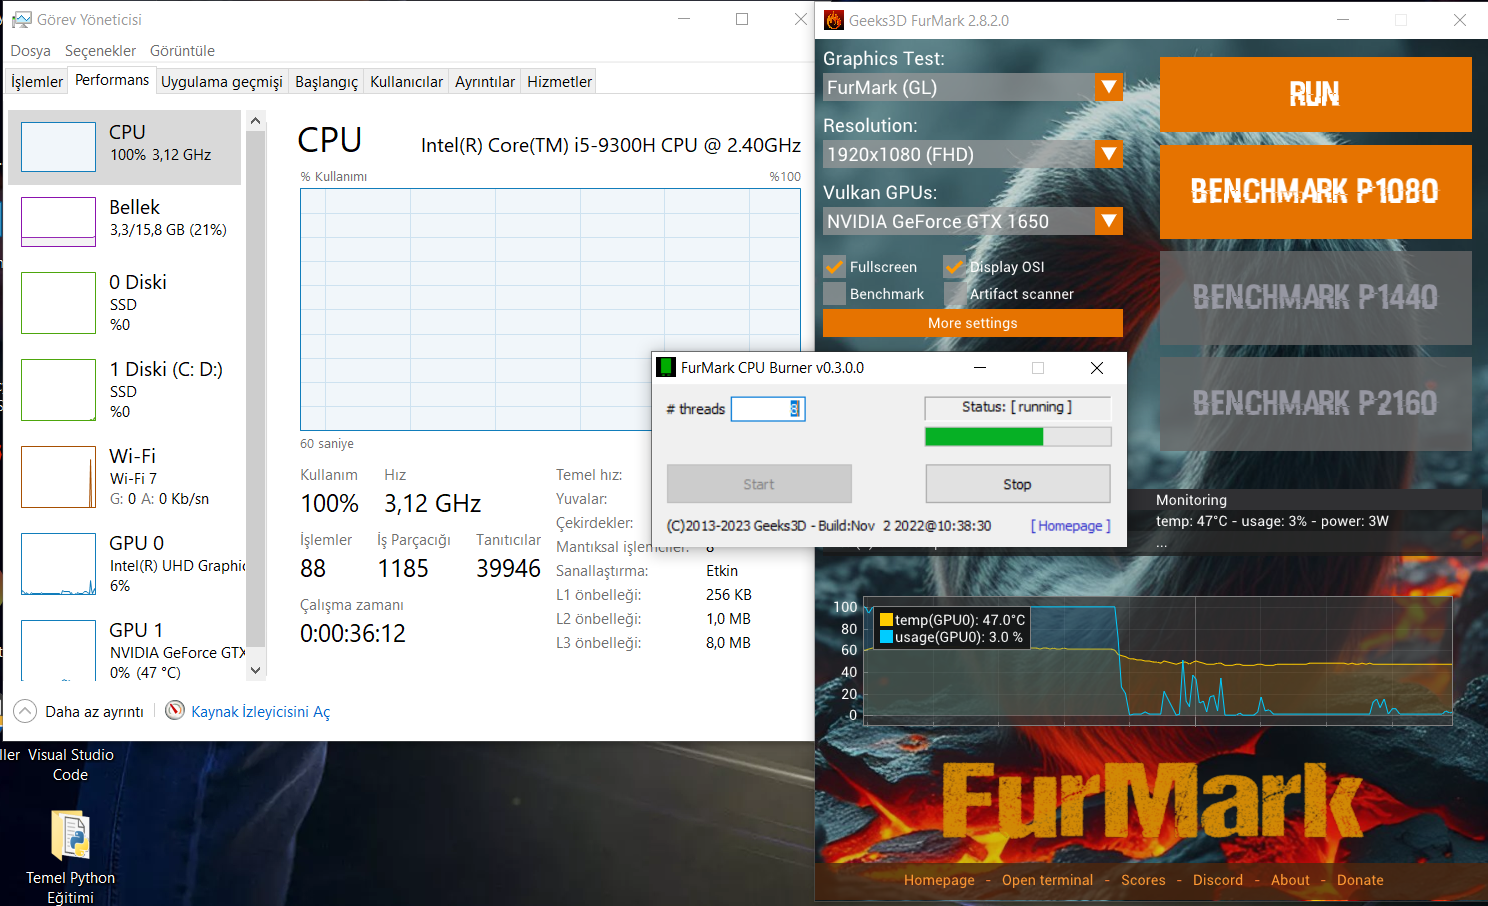The image size is (1488, 906).
Task: Click the Visual Studio Code desktop shortcut label
Action: coord(70,765)
